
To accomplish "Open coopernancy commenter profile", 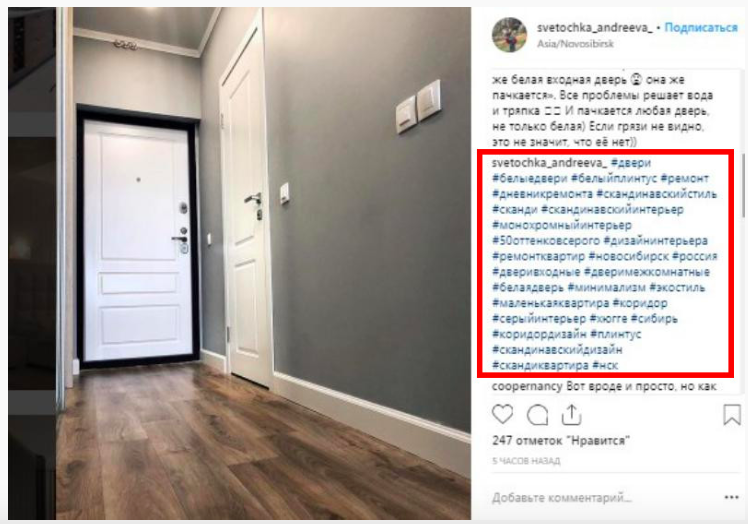I will [527, 386].
